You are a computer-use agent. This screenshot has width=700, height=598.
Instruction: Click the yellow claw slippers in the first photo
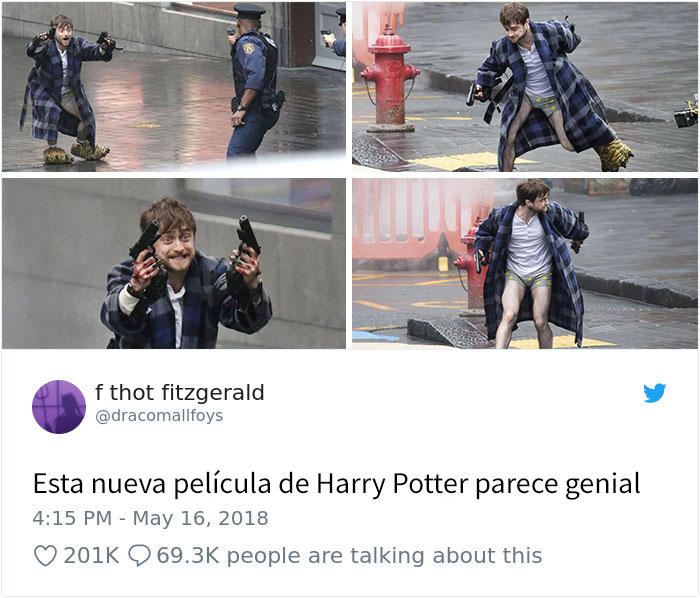pos(76,153)
